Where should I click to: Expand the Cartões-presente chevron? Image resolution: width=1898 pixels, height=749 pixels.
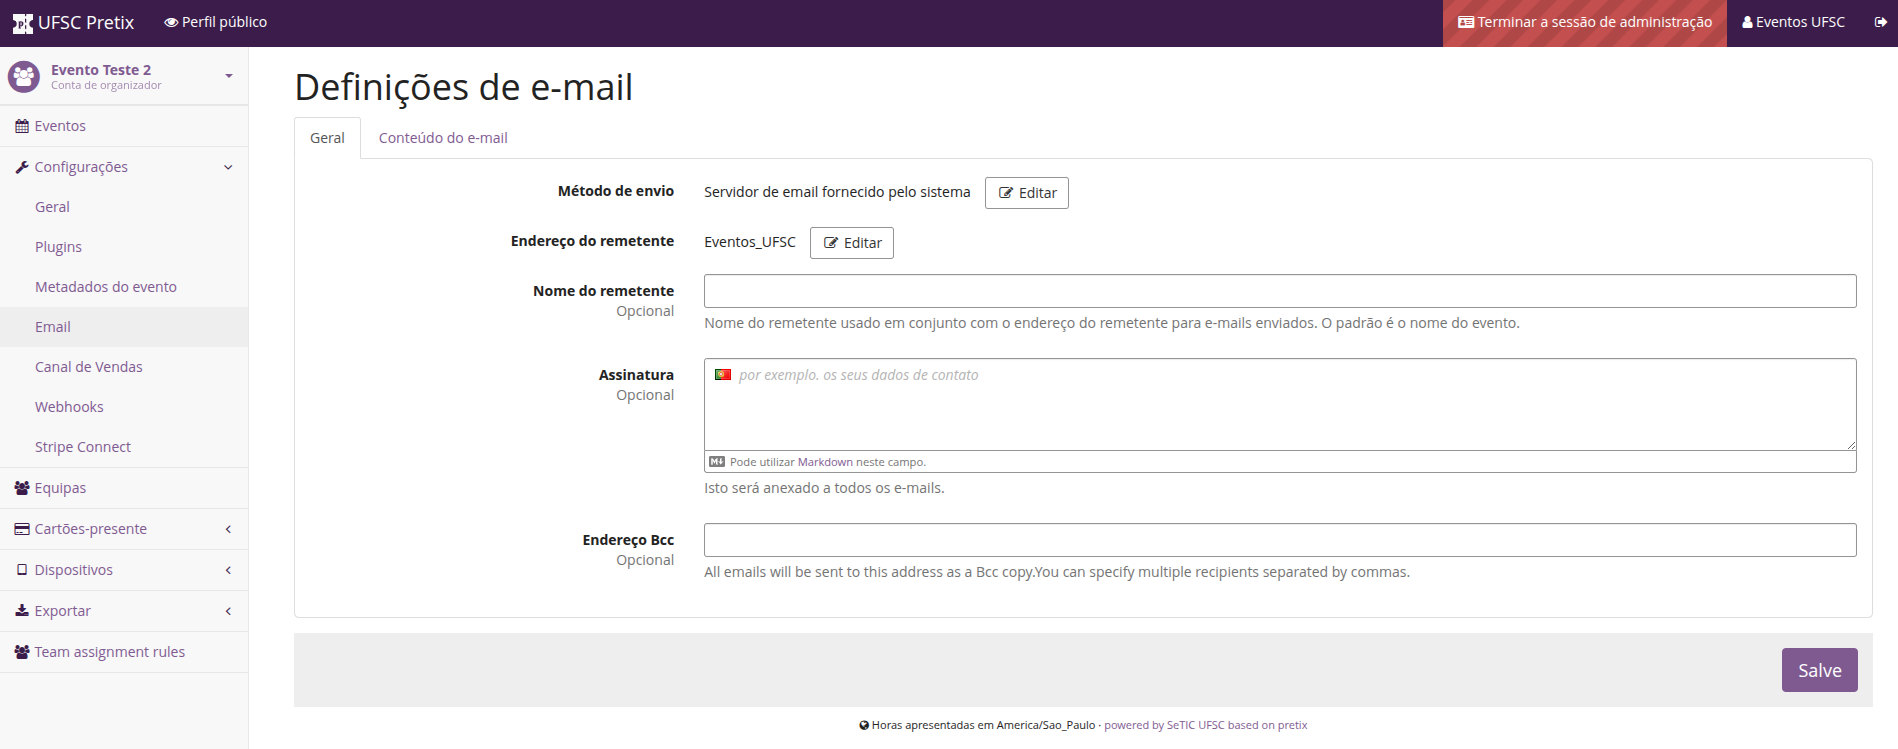pos(228,529)
